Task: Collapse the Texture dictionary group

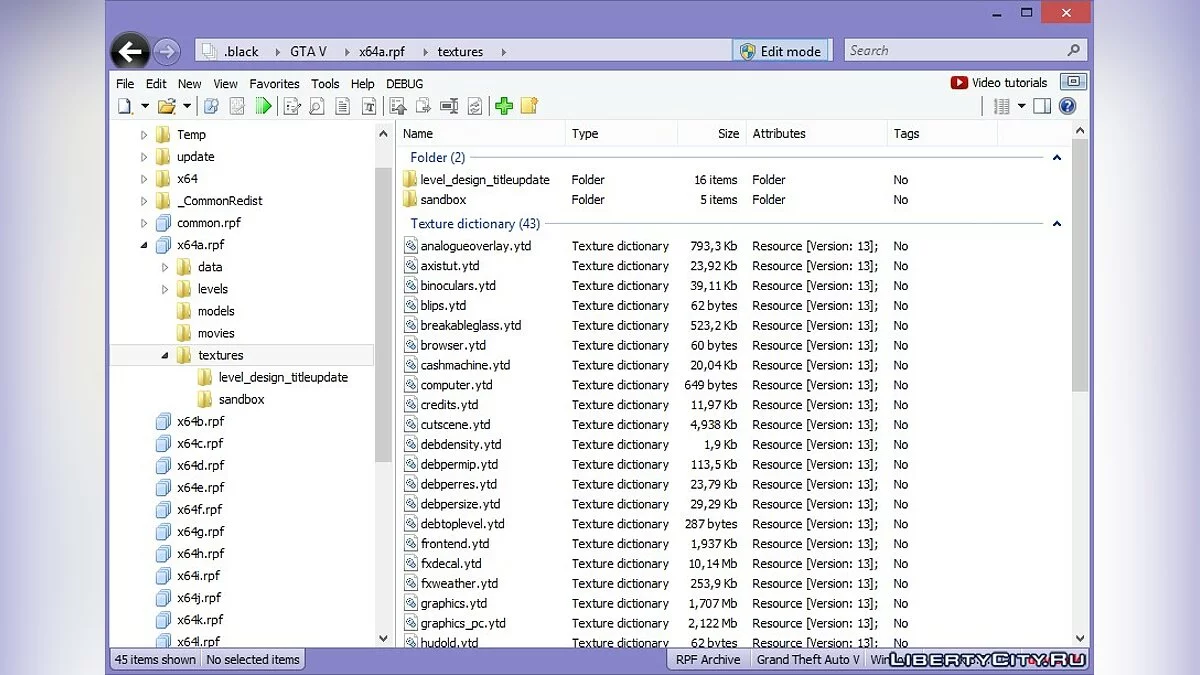Action: tap(1056, 224)
